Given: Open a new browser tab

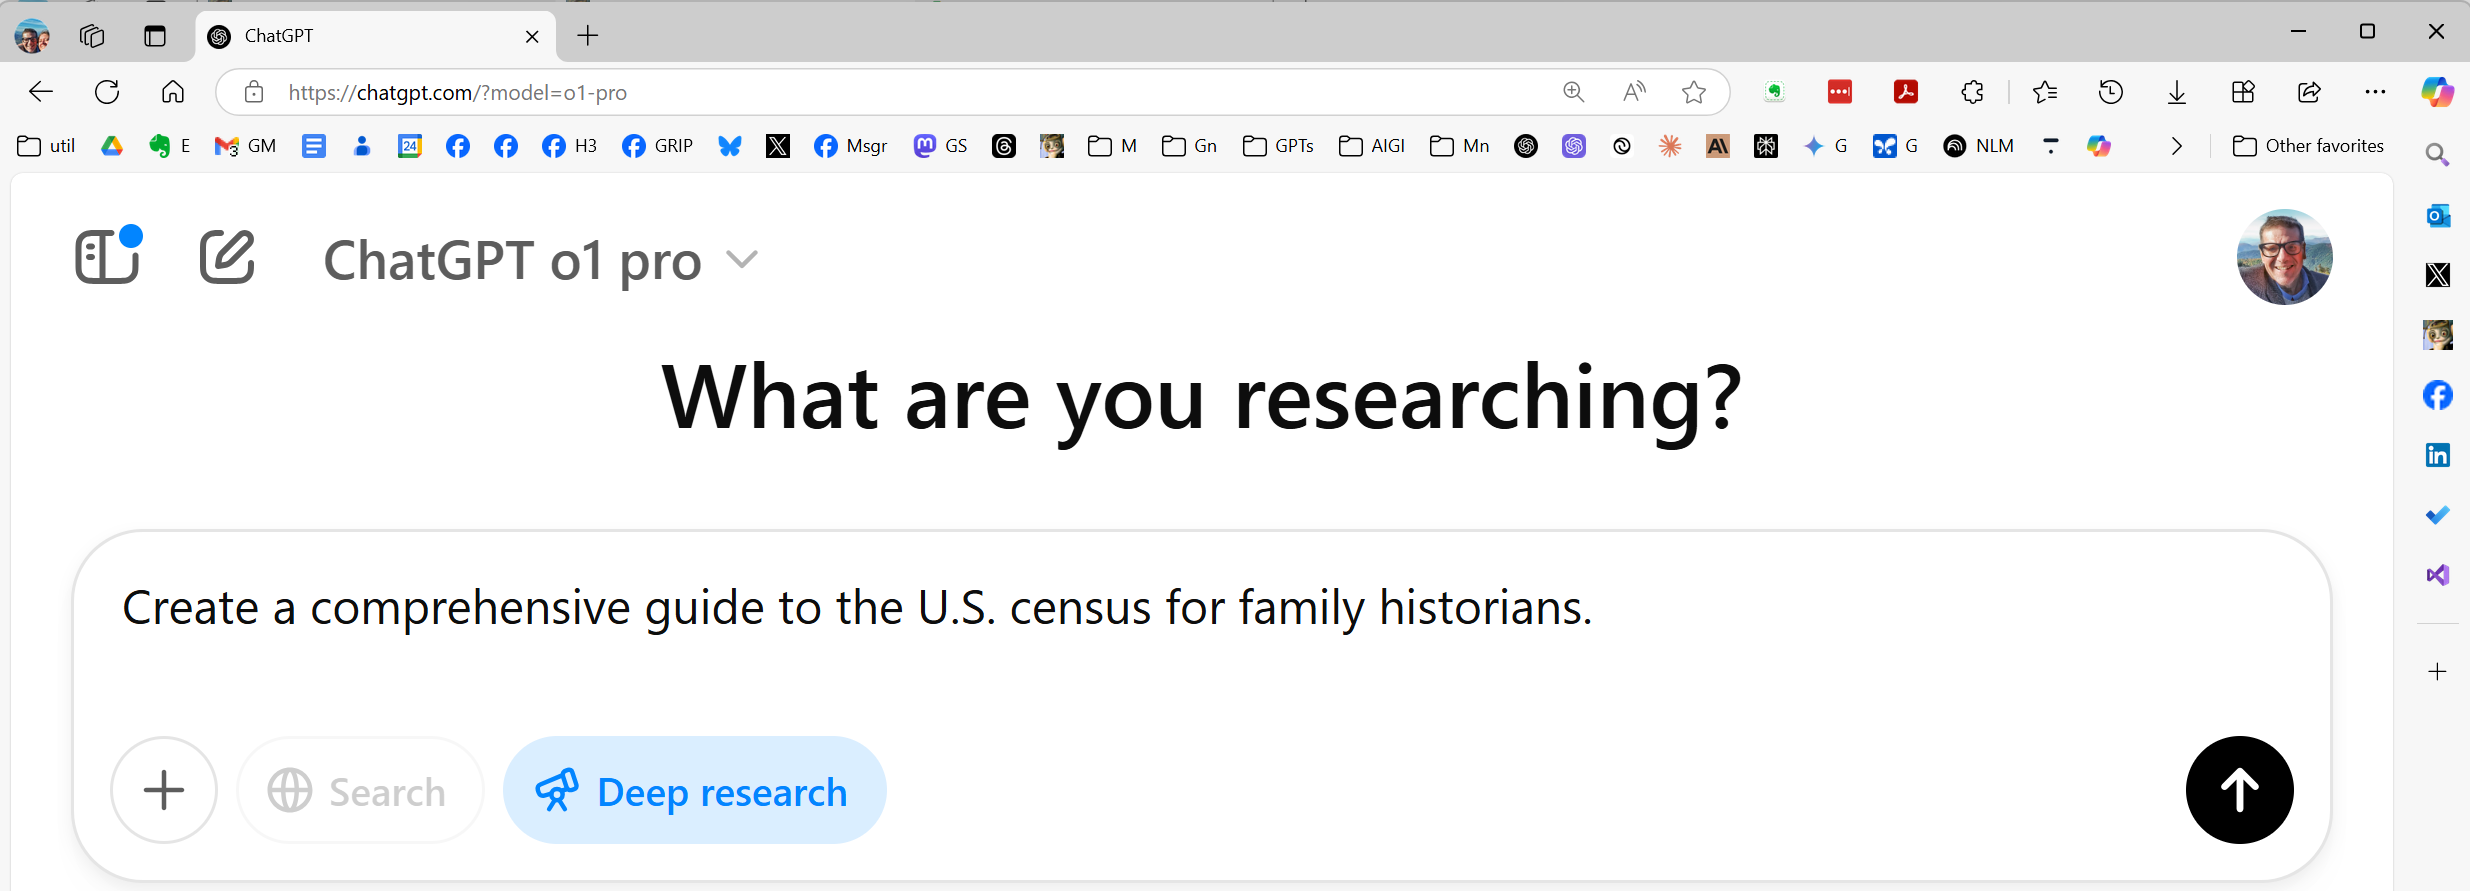Looking at the screenshot, I should pos(588,36).
